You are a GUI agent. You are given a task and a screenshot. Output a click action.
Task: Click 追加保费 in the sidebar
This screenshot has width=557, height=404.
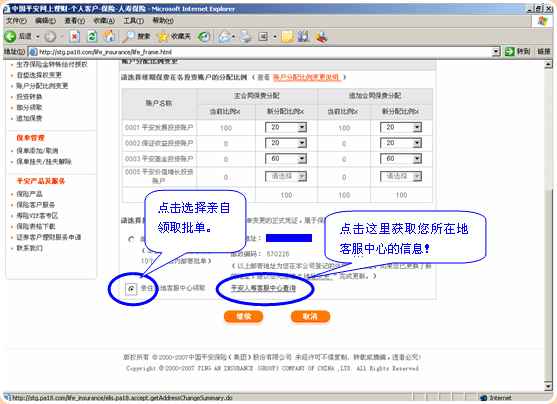coord(29,118)
